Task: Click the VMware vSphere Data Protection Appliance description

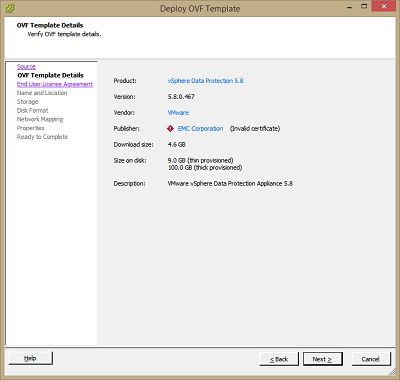Action: point(230,184)
